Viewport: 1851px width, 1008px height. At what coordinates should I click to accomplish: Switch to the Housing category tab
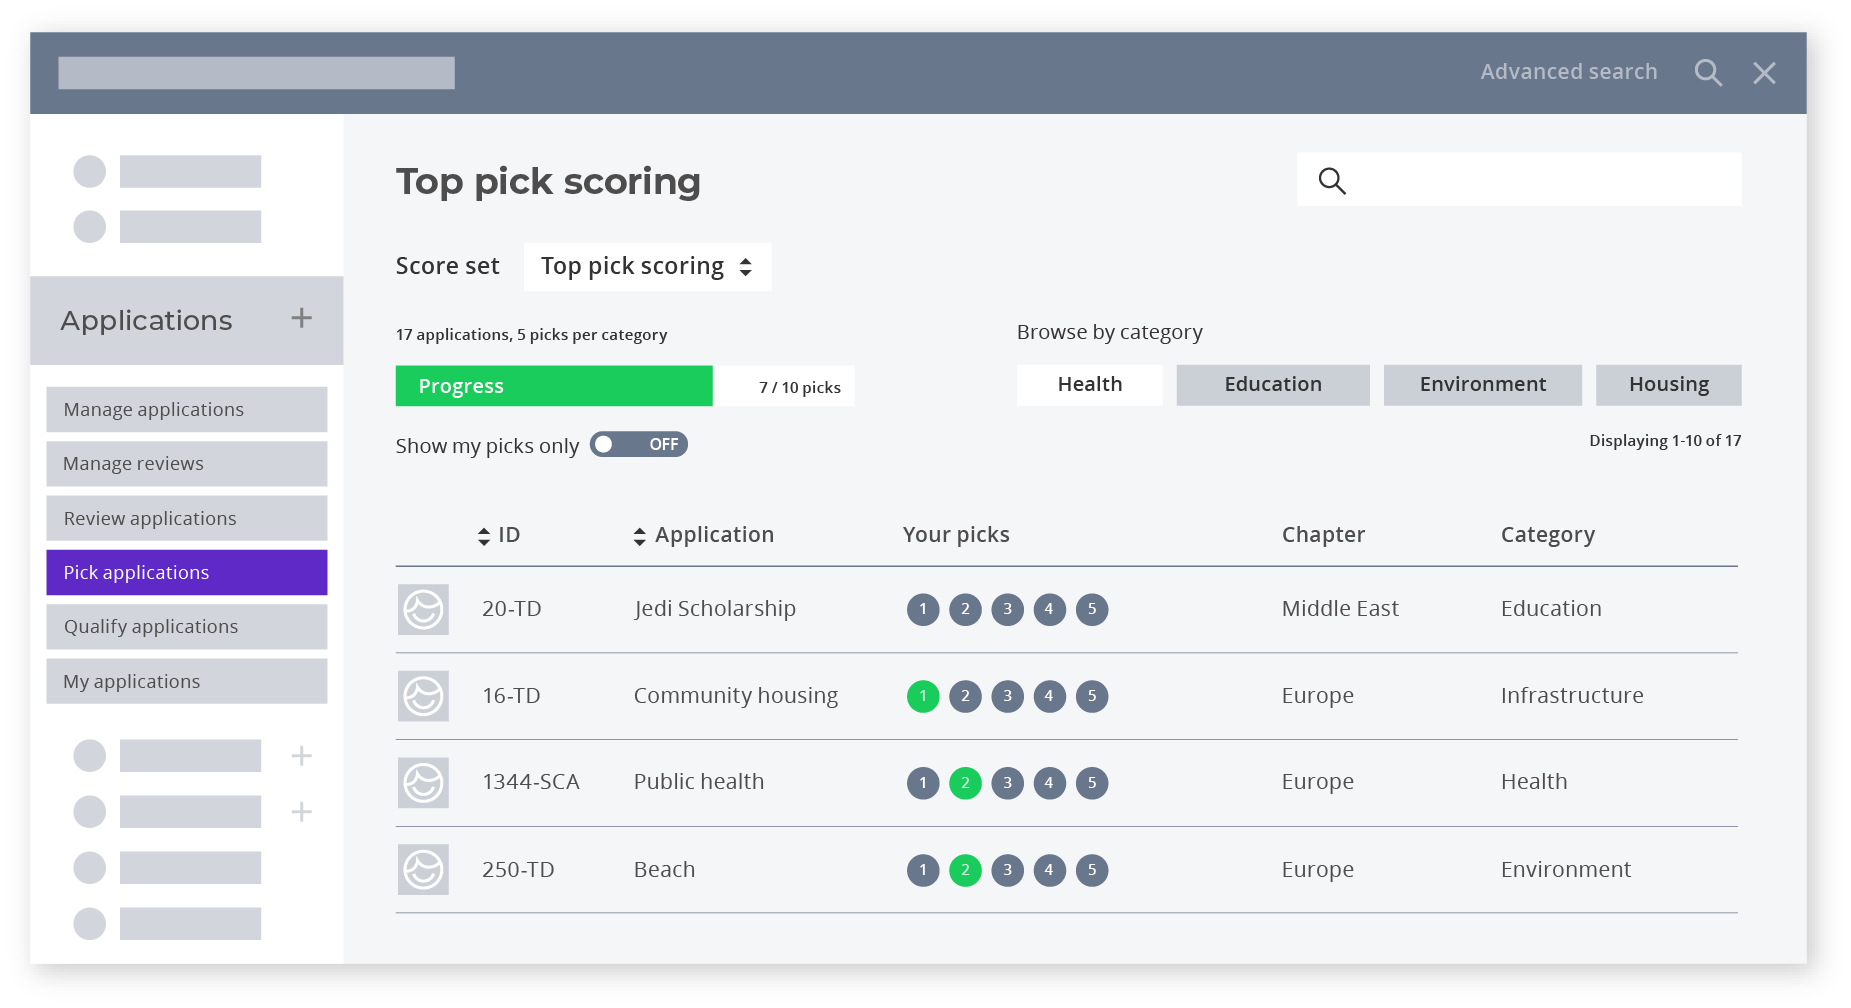(1668, 385)
